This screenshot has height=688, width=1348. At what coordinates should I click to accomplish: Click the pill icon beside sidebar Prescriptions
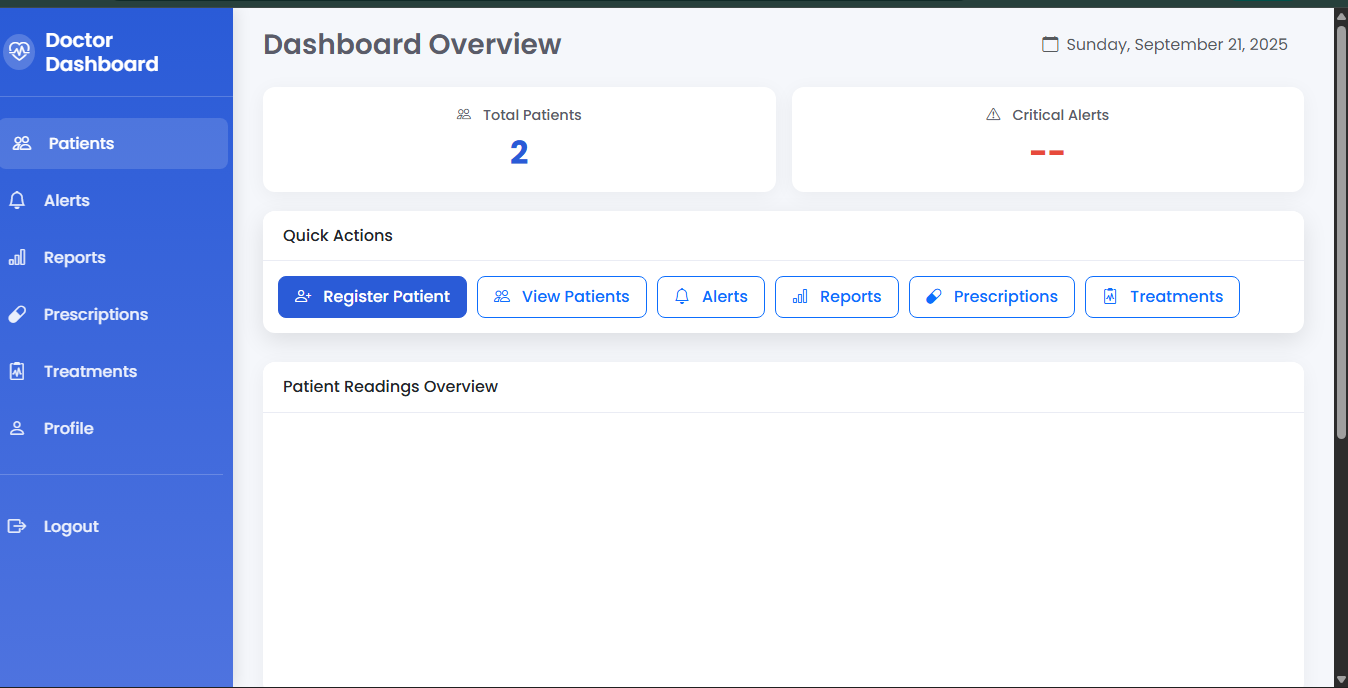pyautogui.click(x=17, y=315)
